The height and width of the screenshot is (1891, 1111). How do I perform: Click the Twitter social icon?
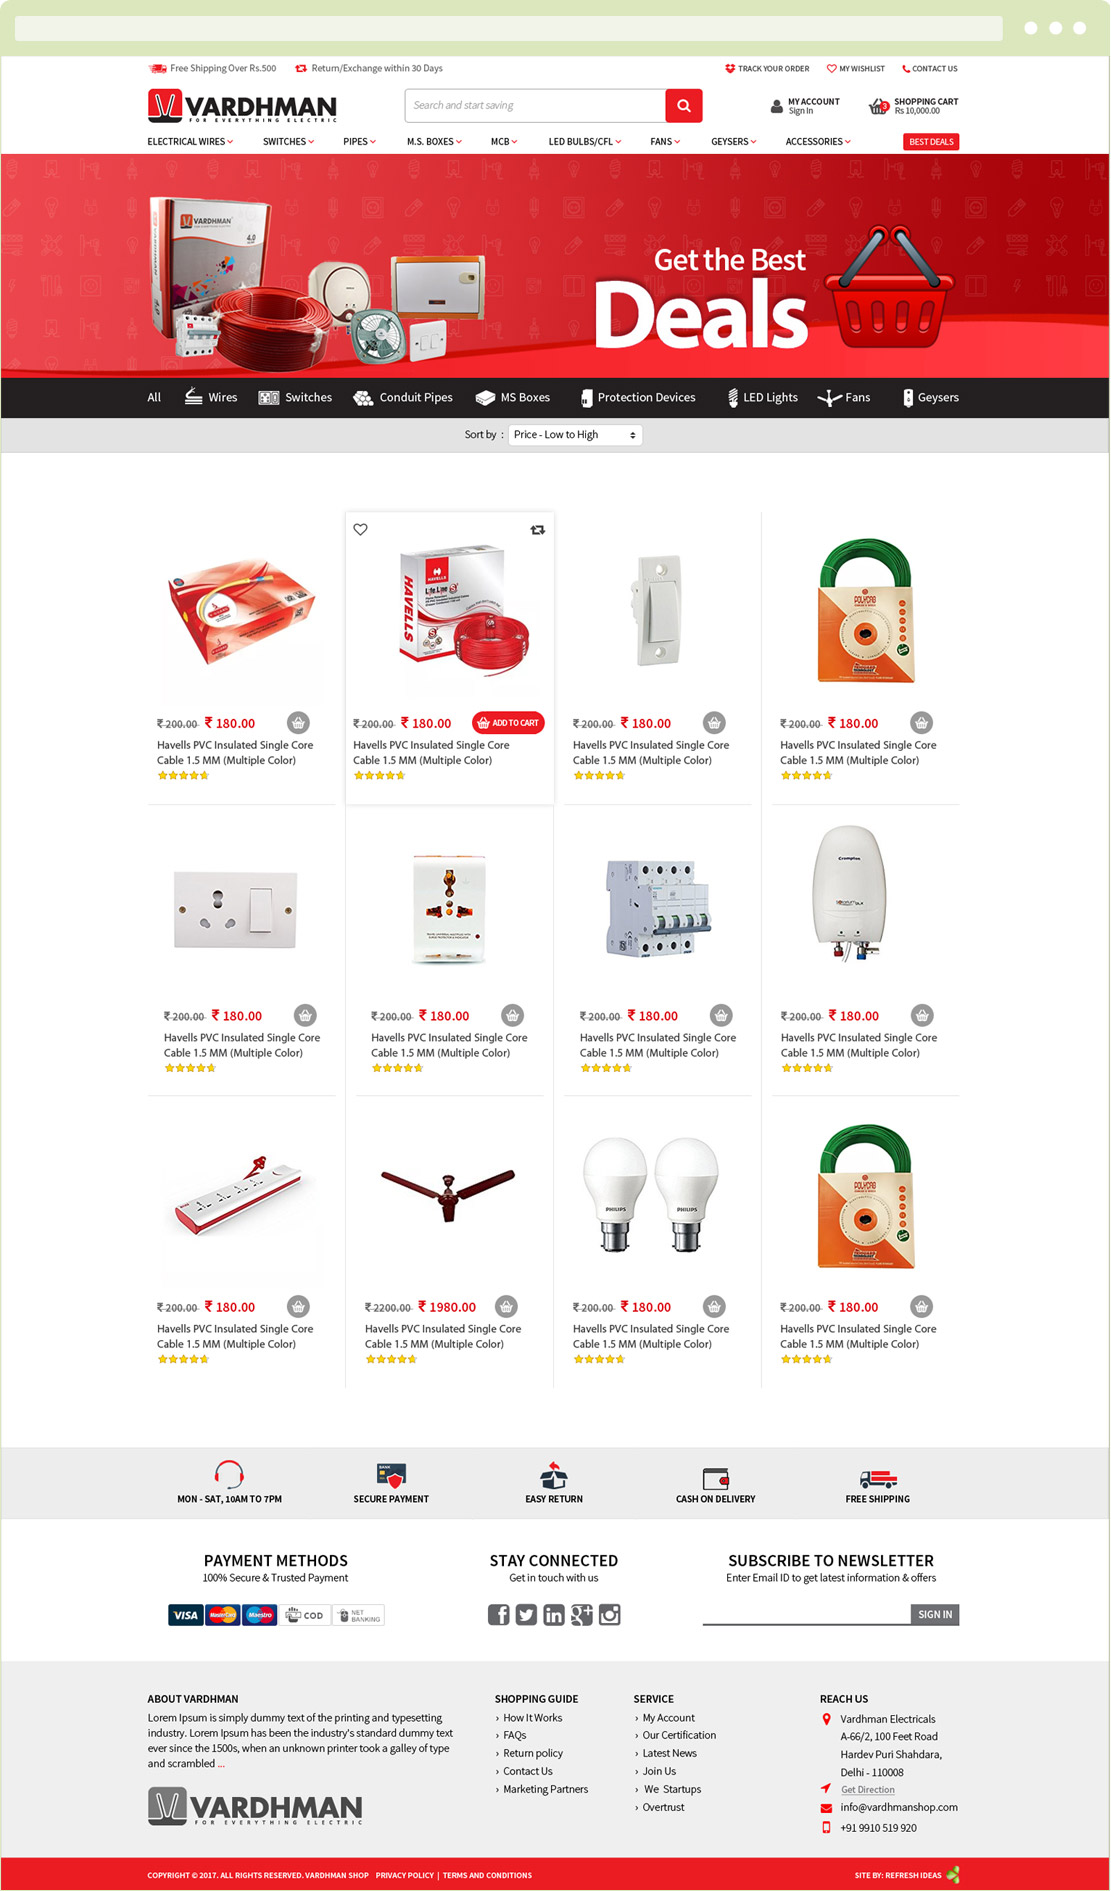coord(526,1614)
